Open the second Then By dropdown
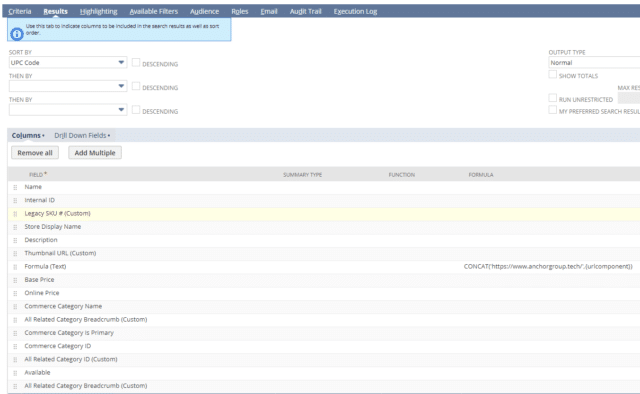 point(68,110)
